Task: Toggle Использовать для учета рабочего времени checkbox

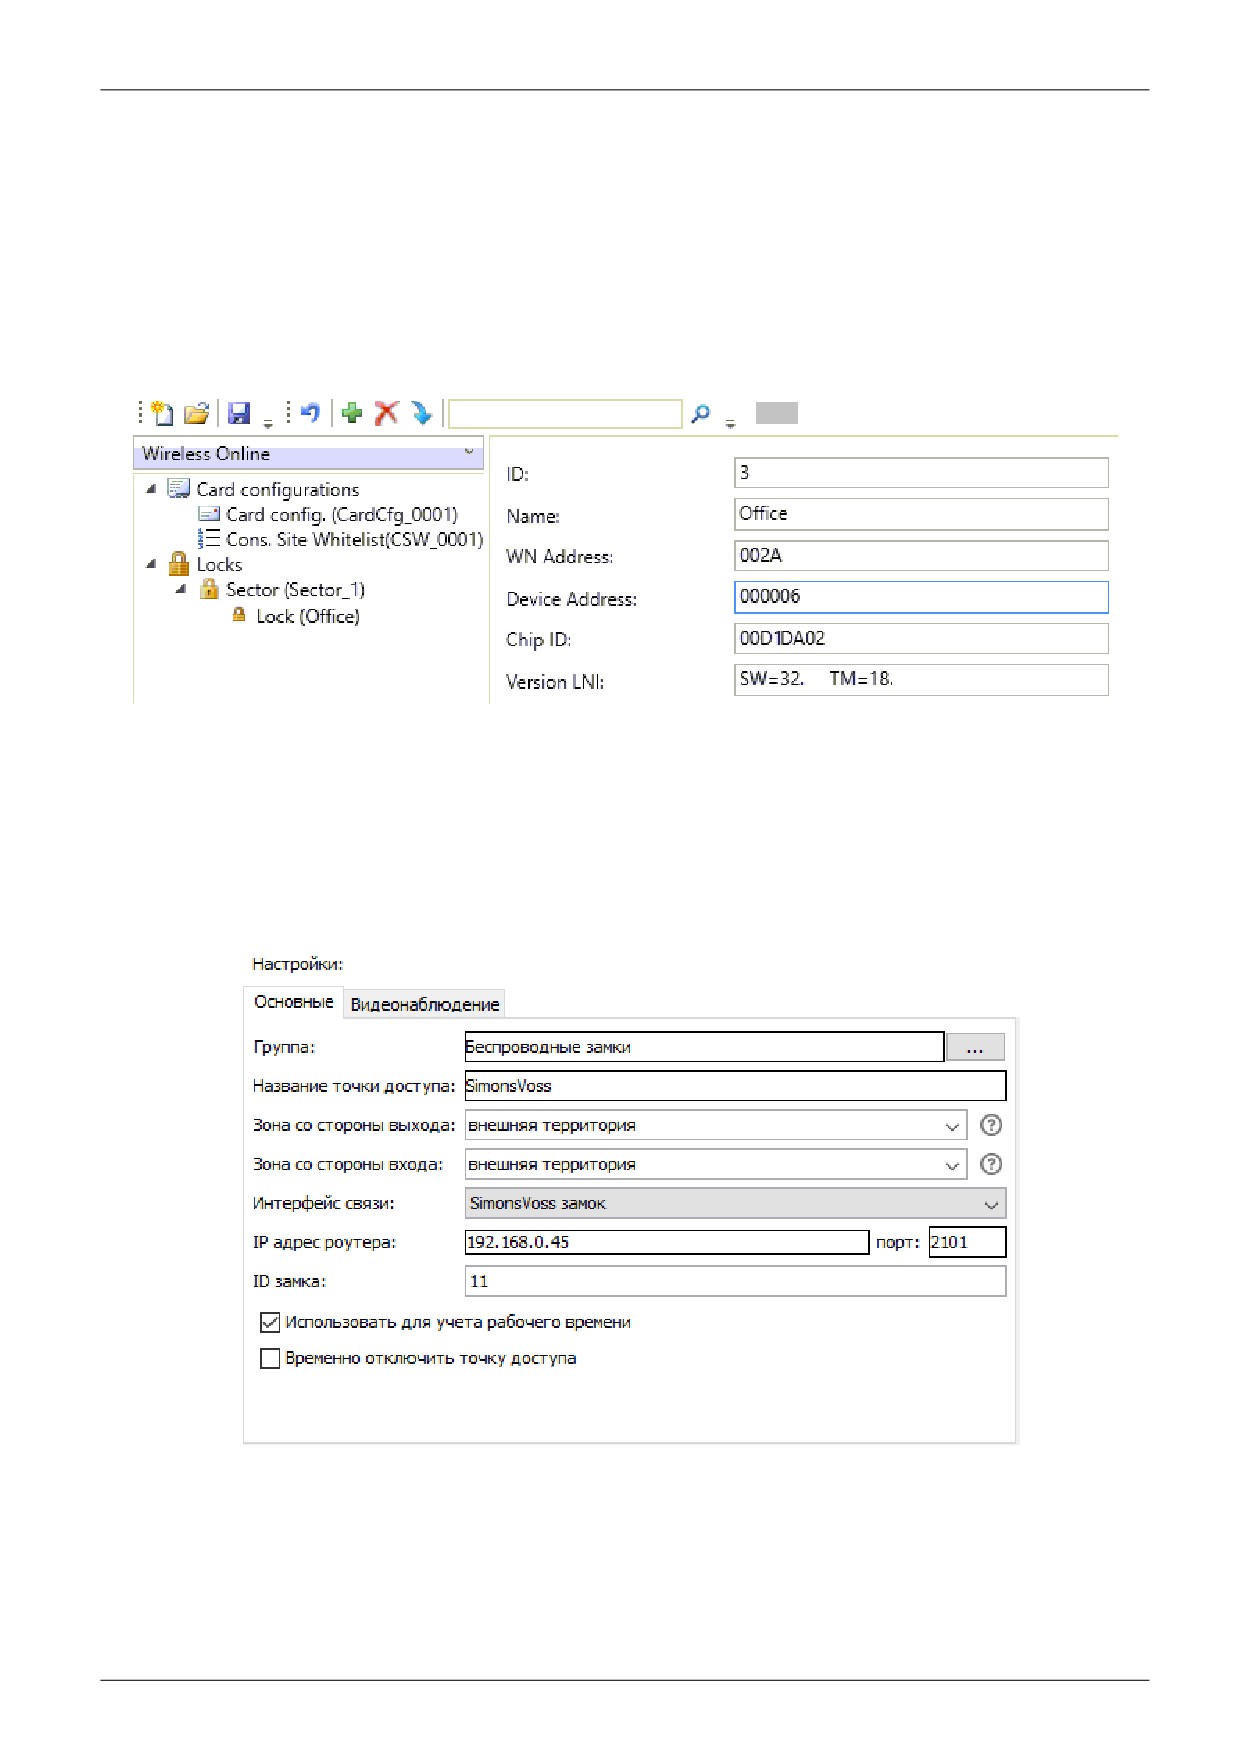Action: (270, 1323)
